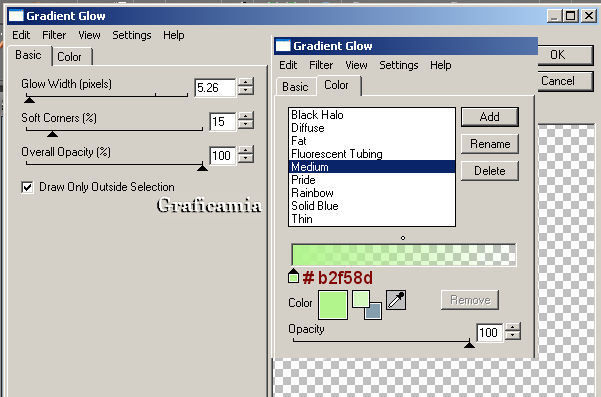Open the inner Basic tab
The image size is (601, 397).
[295, 87]
